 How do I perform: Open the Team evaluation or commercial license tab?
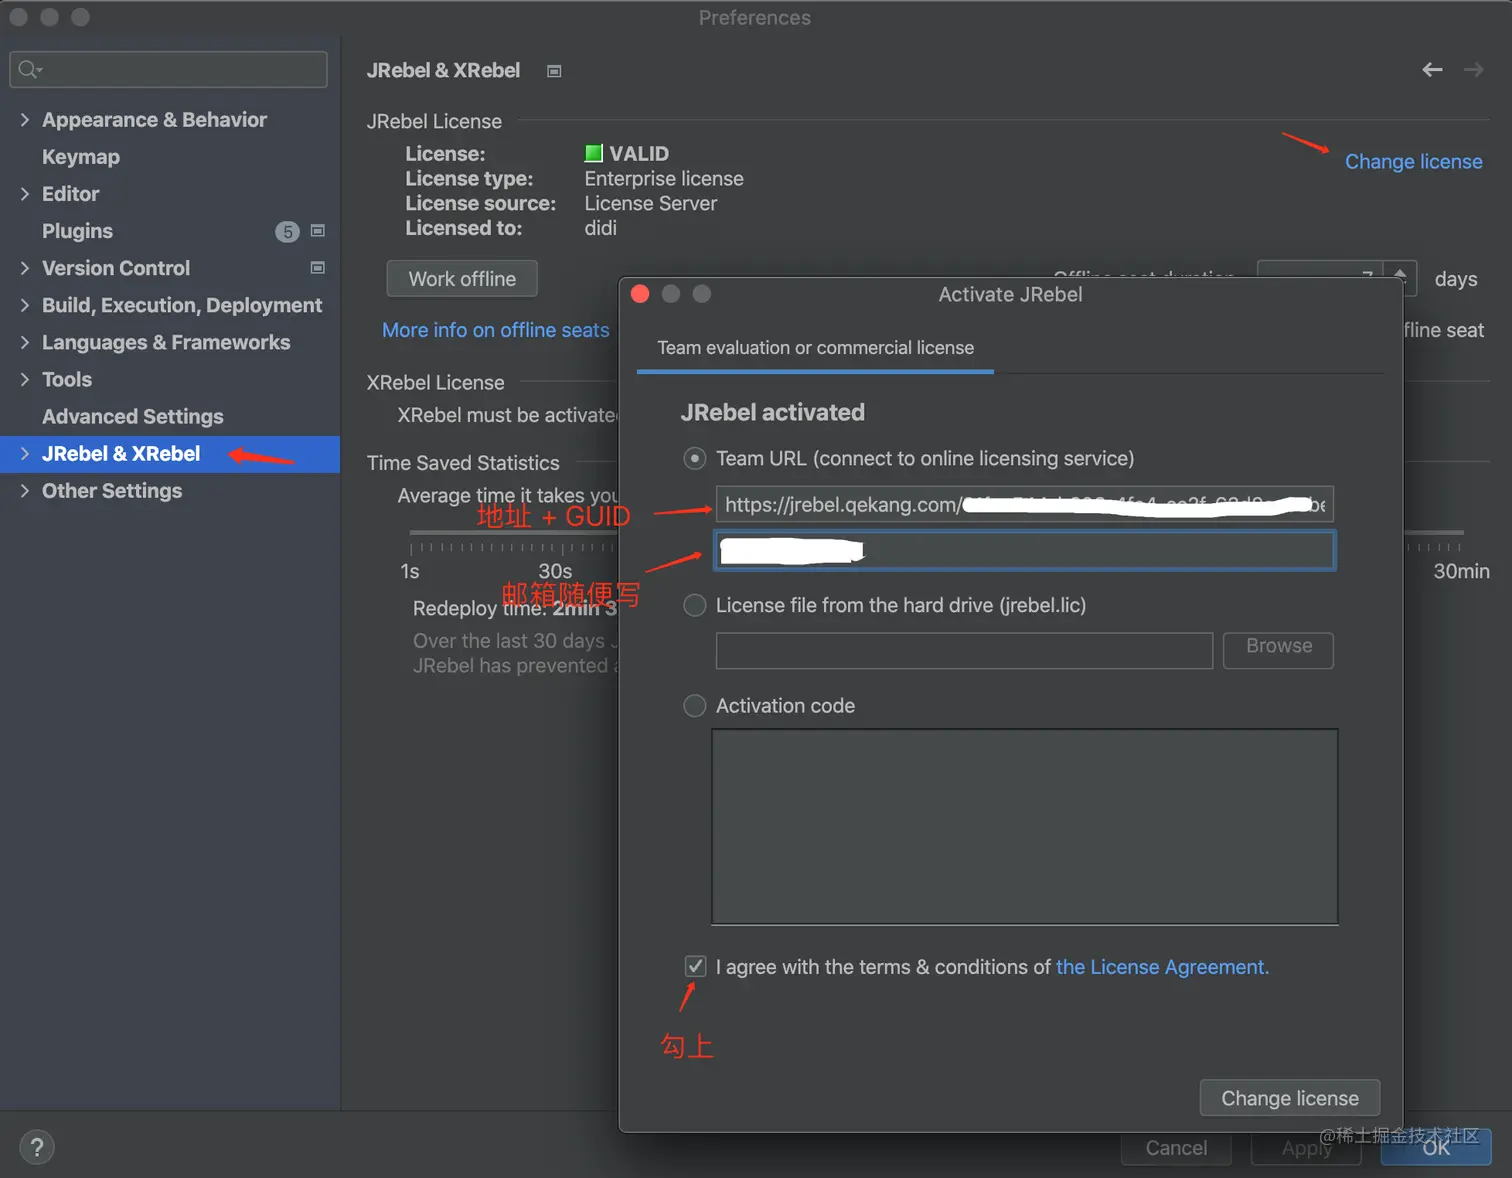(x=815, y=348)
